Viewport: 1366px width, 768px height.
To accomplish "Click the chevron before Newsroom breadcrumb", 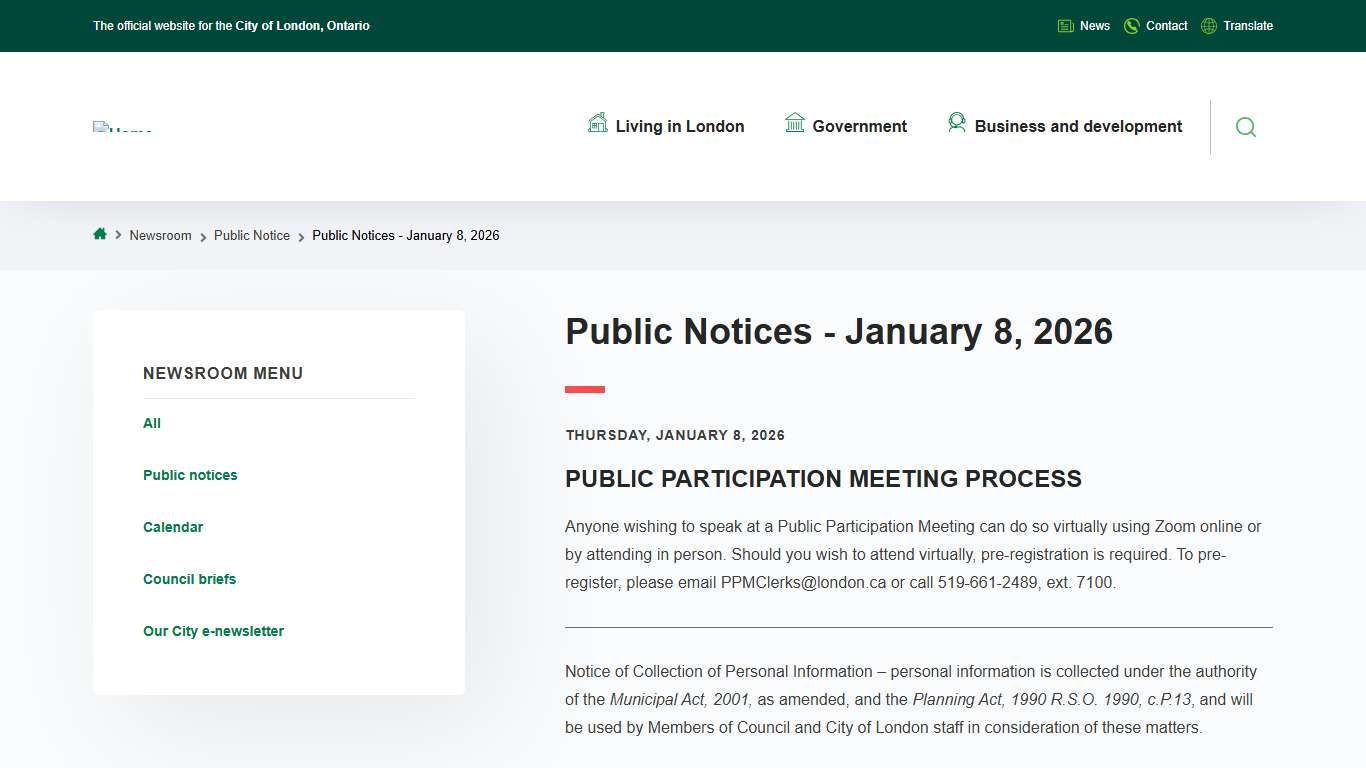I will [117, 235].
